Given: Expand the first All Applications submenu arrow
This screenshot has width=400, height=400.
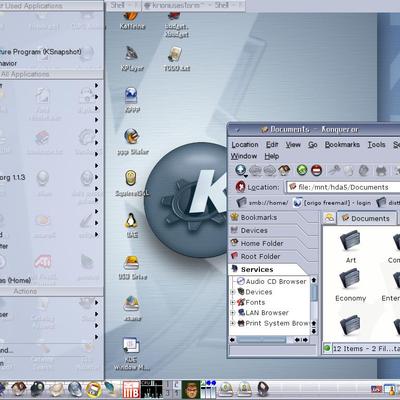Looking at the screenshot, I should [96, 85].
